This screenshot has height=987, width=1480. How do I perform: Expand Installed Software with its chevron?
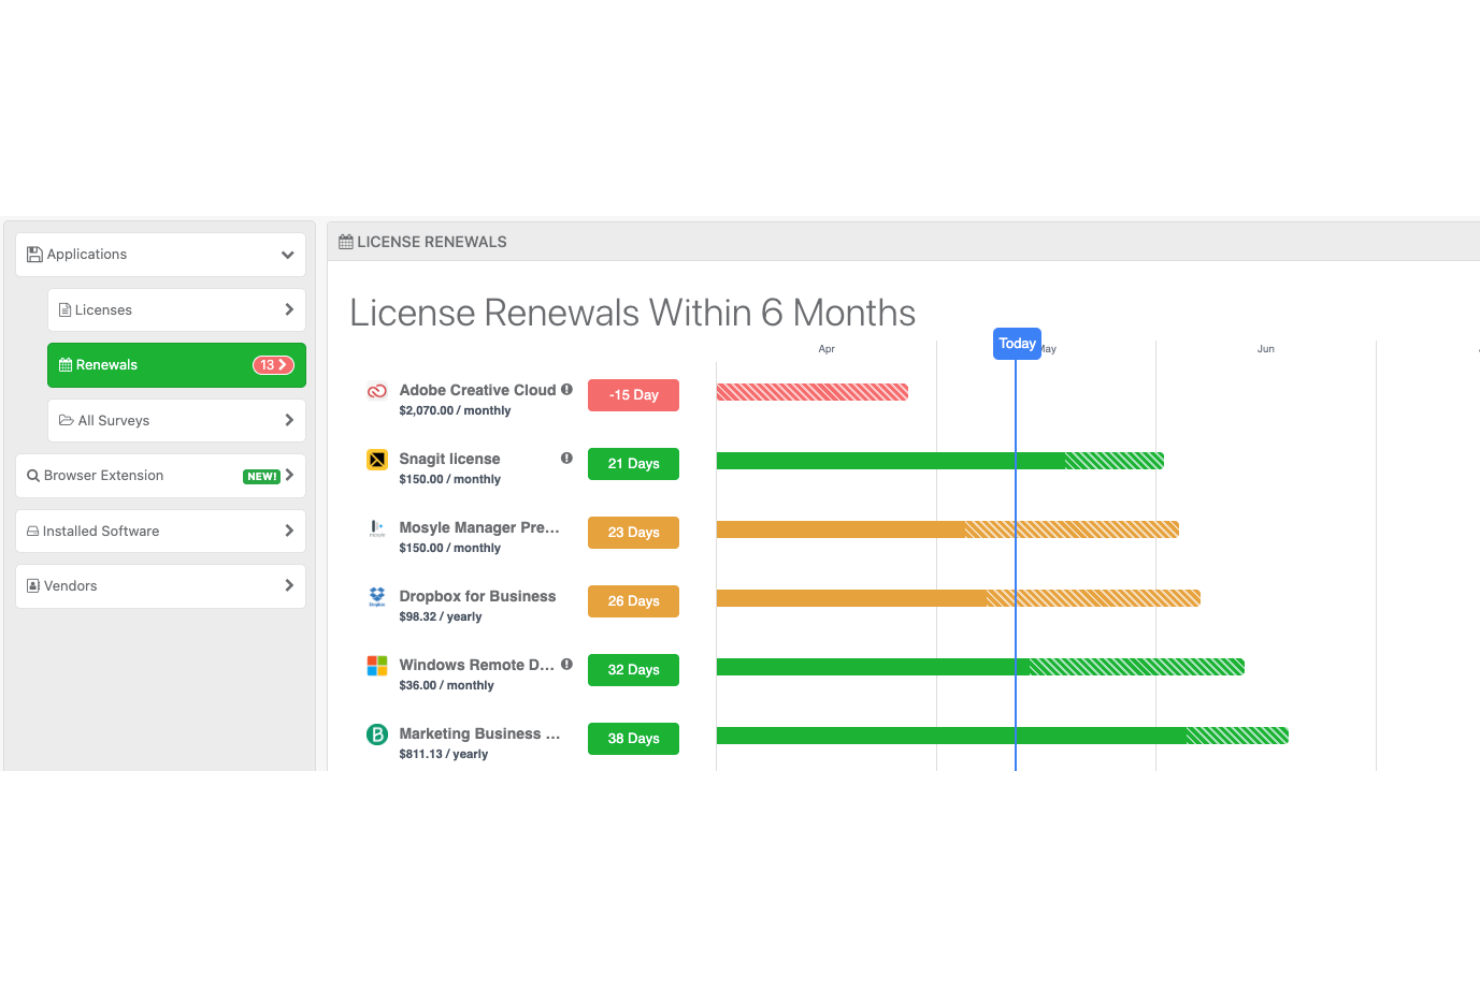289,531
